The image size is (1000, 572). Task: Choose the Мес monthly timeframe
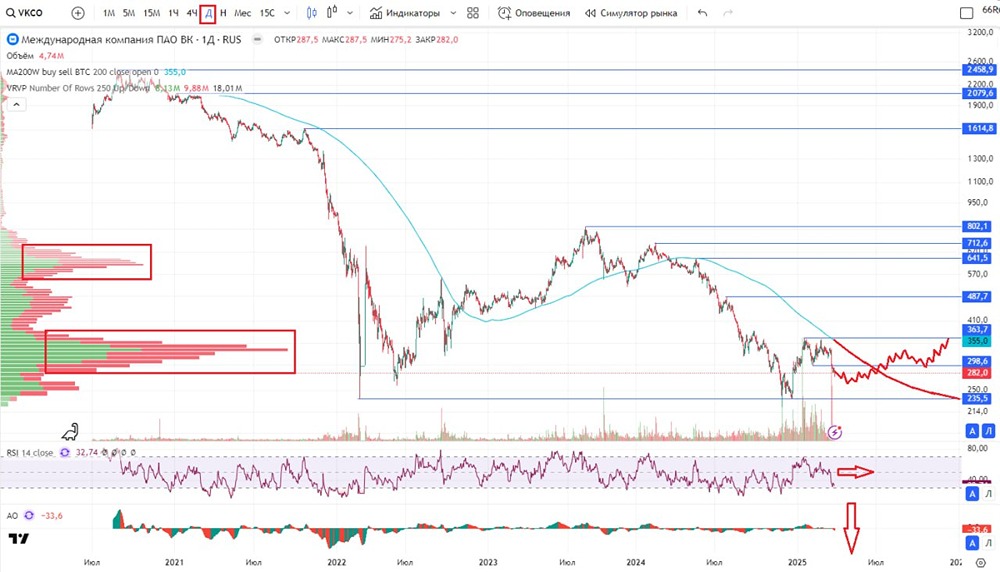pyautogui.click(x=242, y=13)
